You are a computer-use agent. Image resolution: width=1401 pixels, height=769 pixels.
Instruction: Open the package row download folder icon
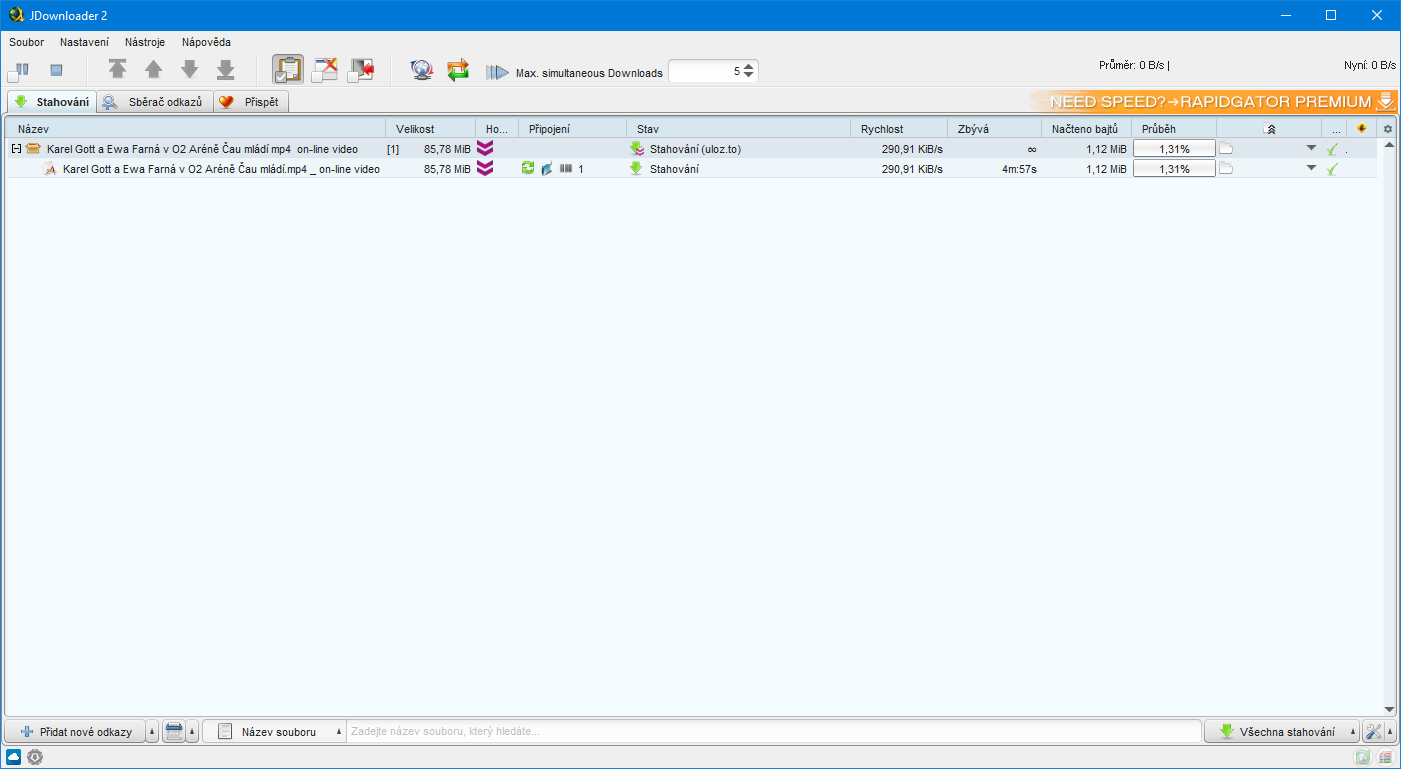pos(1226,149)
